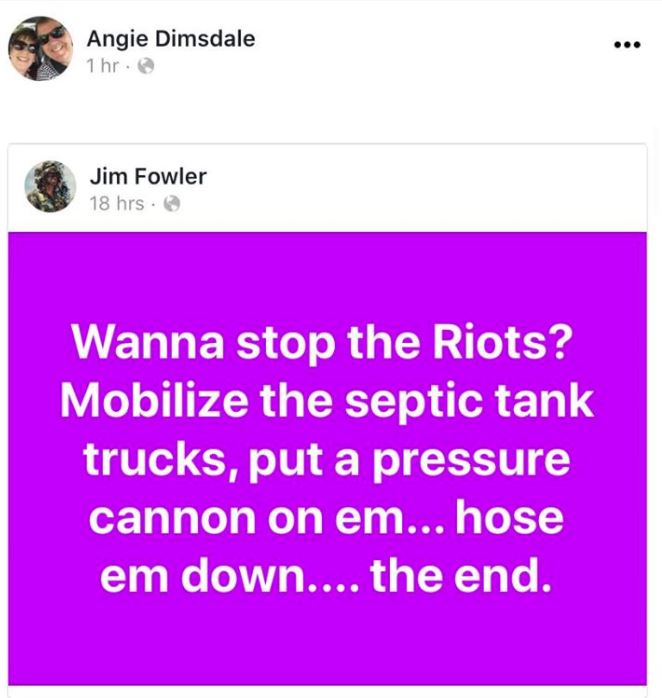Viewport: 662px width, 698px height.
Task: Click the word 'pressure' in the post
Action: tap(471, 462)
